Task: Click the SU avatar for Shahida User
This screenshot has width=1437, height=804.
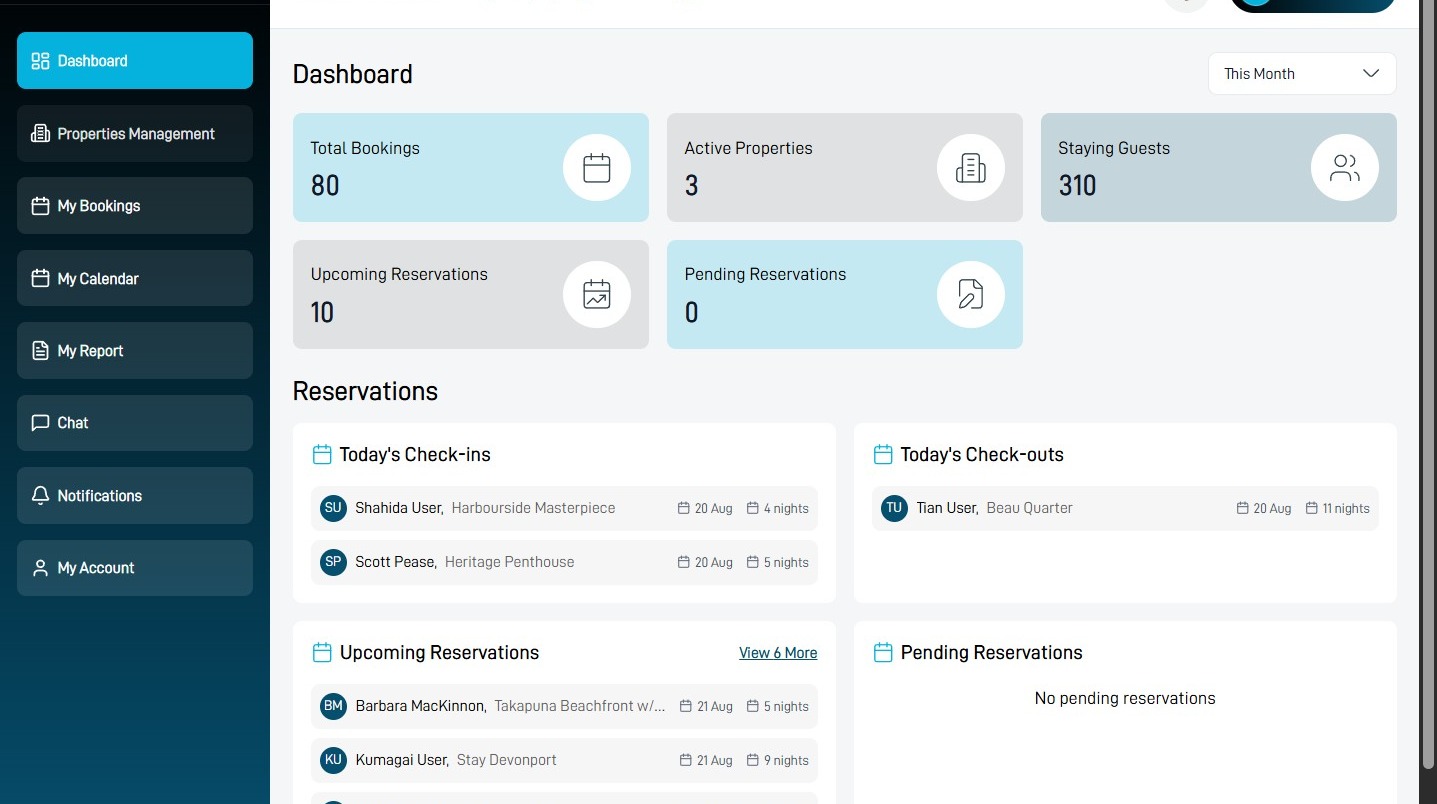Action: 334,508
